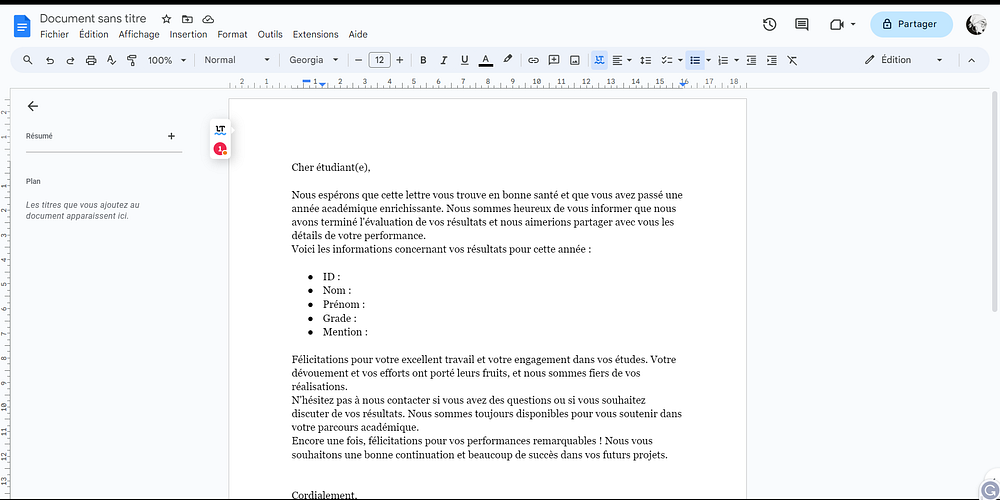Open line and paragraph spacing

click(x=645, y=61)
